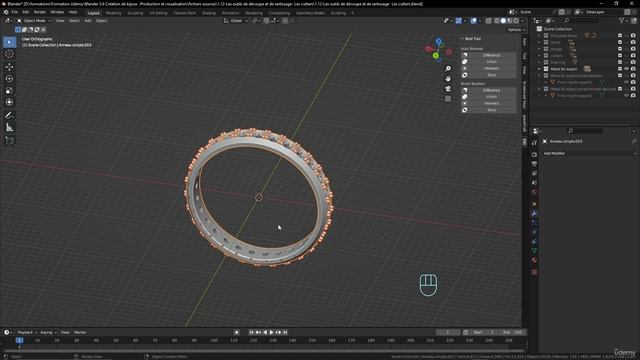Viewport: 640px width, 360px height.
Task: Click Auto Boolean Difference button
Action: click(488, 55)
